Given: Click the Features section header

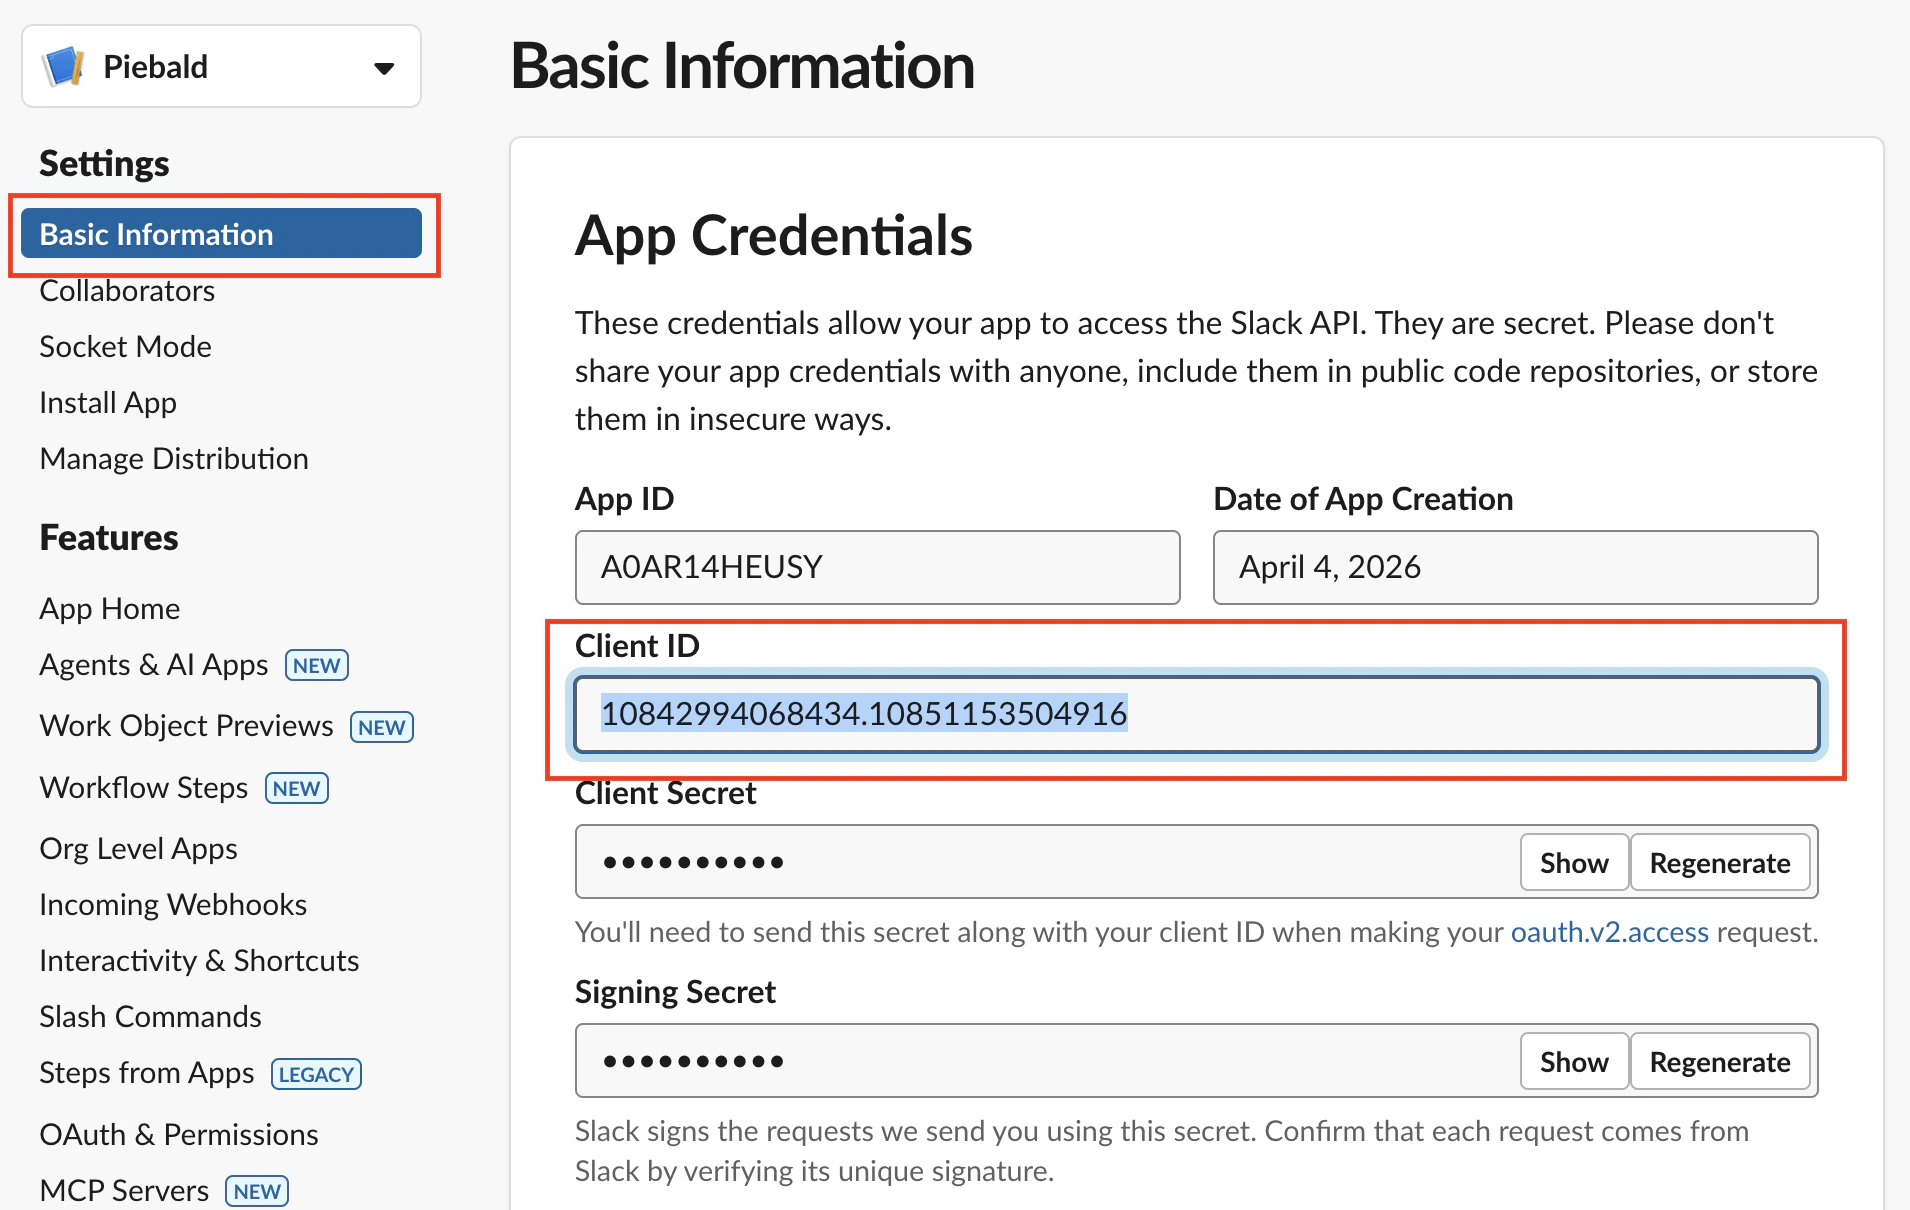Looking at the screenshot, I should point(109,538).
